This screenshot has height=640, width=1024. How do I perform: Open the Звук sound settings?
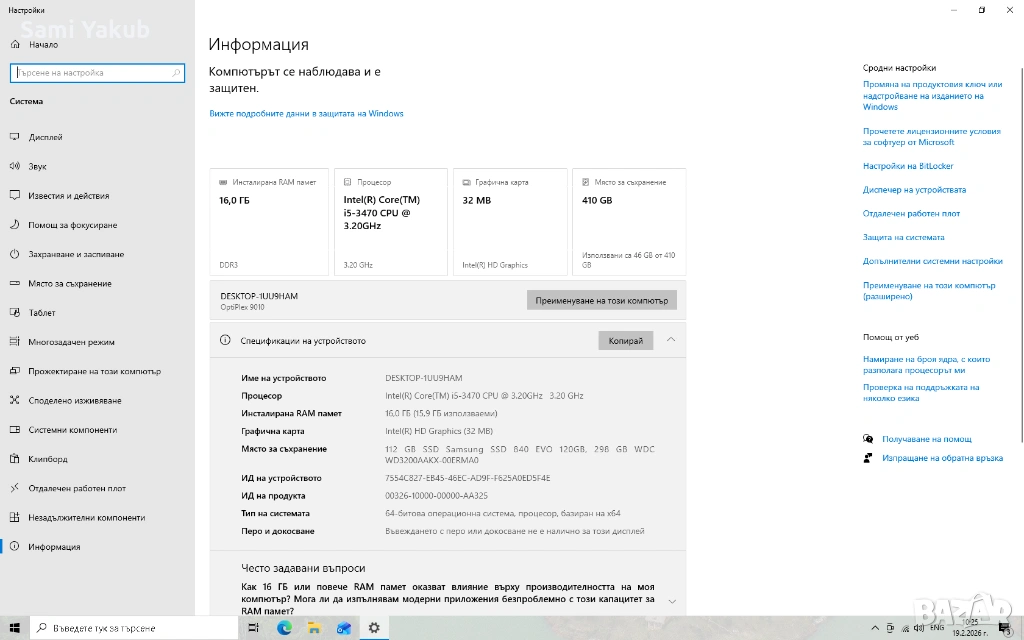click(x=38, y=166)
